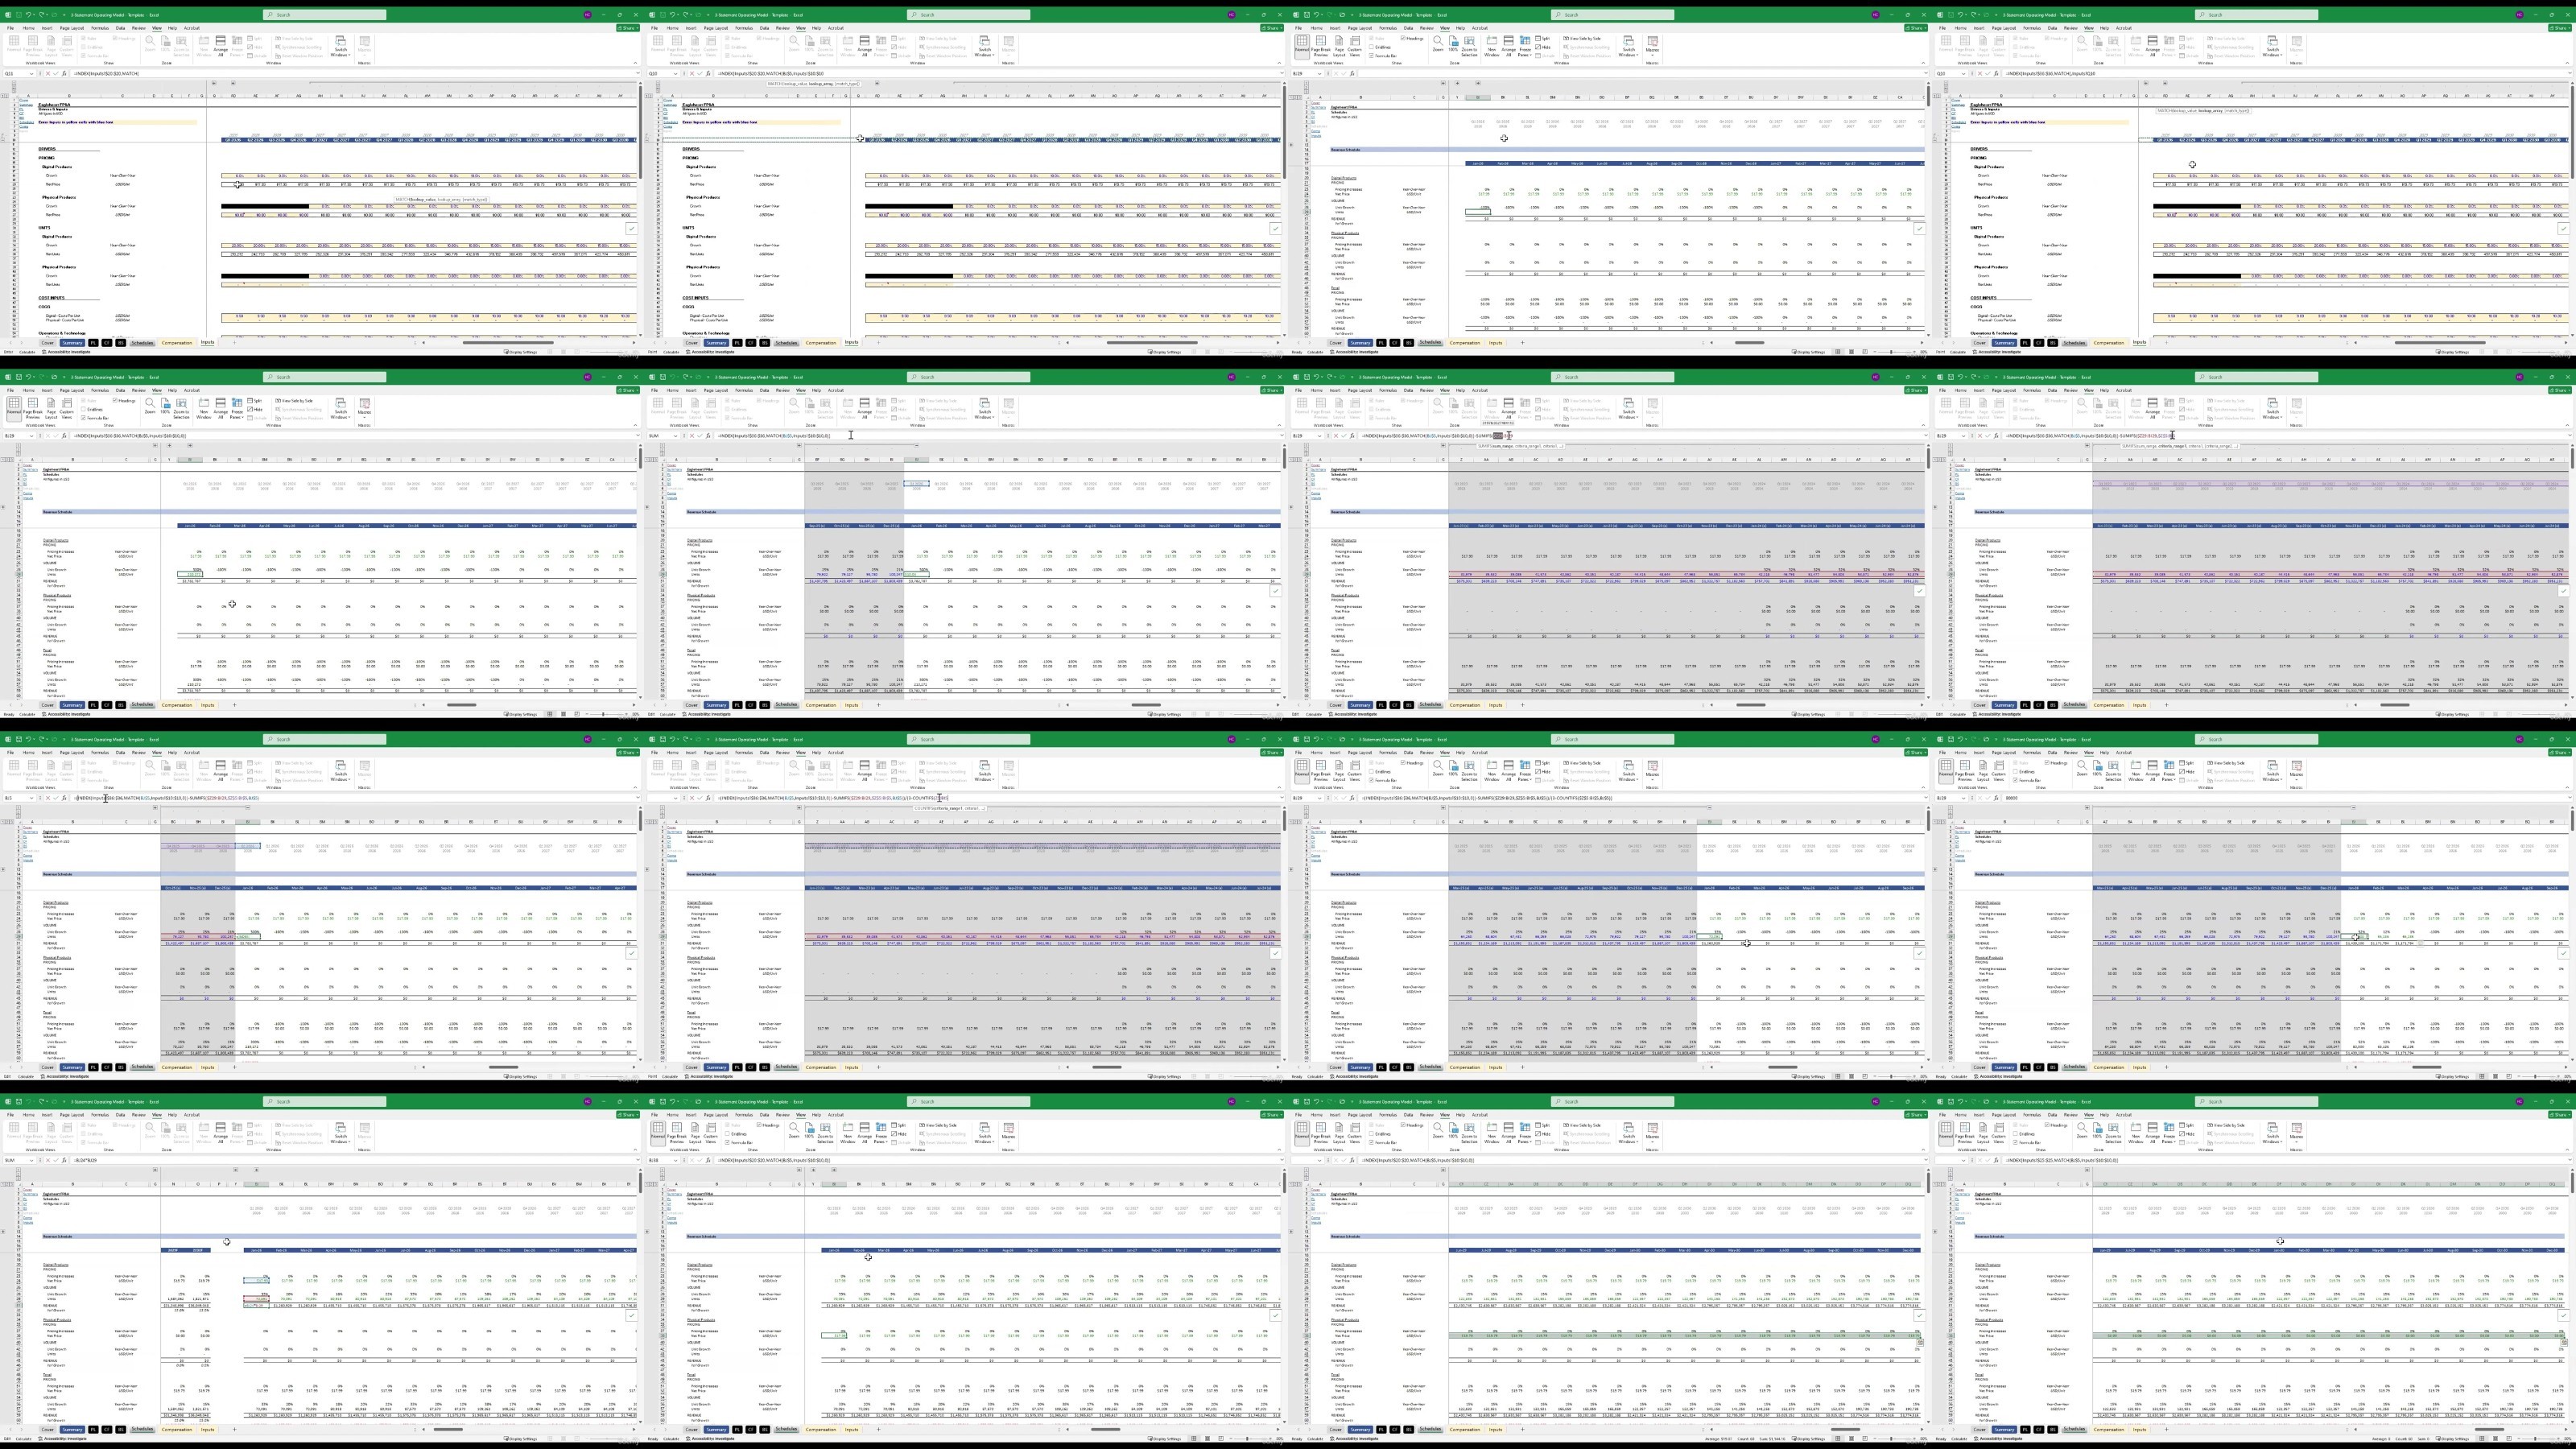Open the Formulas ribbon tab in the first window
Viewport: 2576px width, 1449px height.
tap(100, 28)
